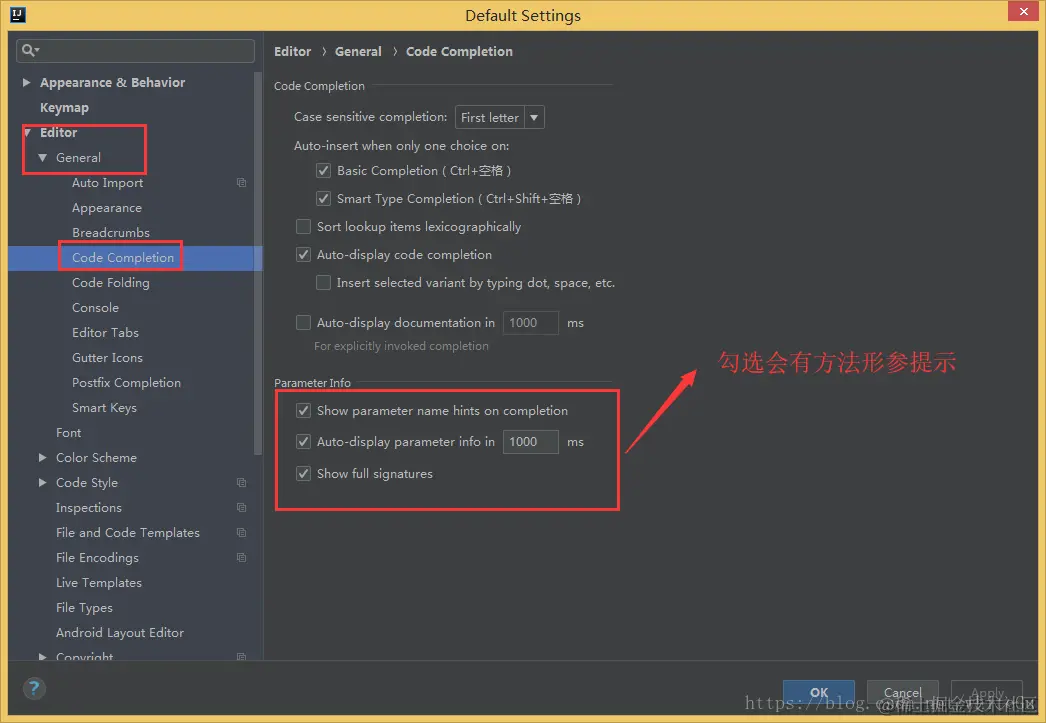
Task: Click the Auto-display documentation delay field
Action: (x=530, y=323)
